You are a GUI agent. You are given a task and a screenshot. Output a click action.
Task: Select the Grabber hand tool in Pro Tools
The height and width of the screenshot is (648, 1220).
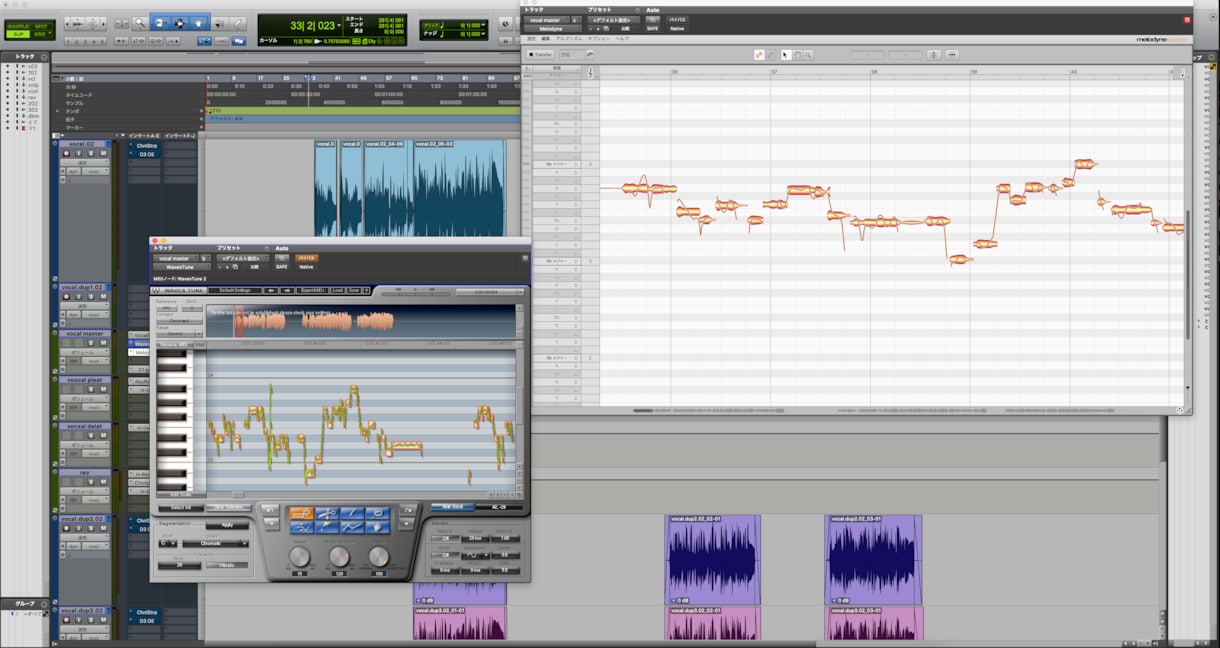(199, 22)
